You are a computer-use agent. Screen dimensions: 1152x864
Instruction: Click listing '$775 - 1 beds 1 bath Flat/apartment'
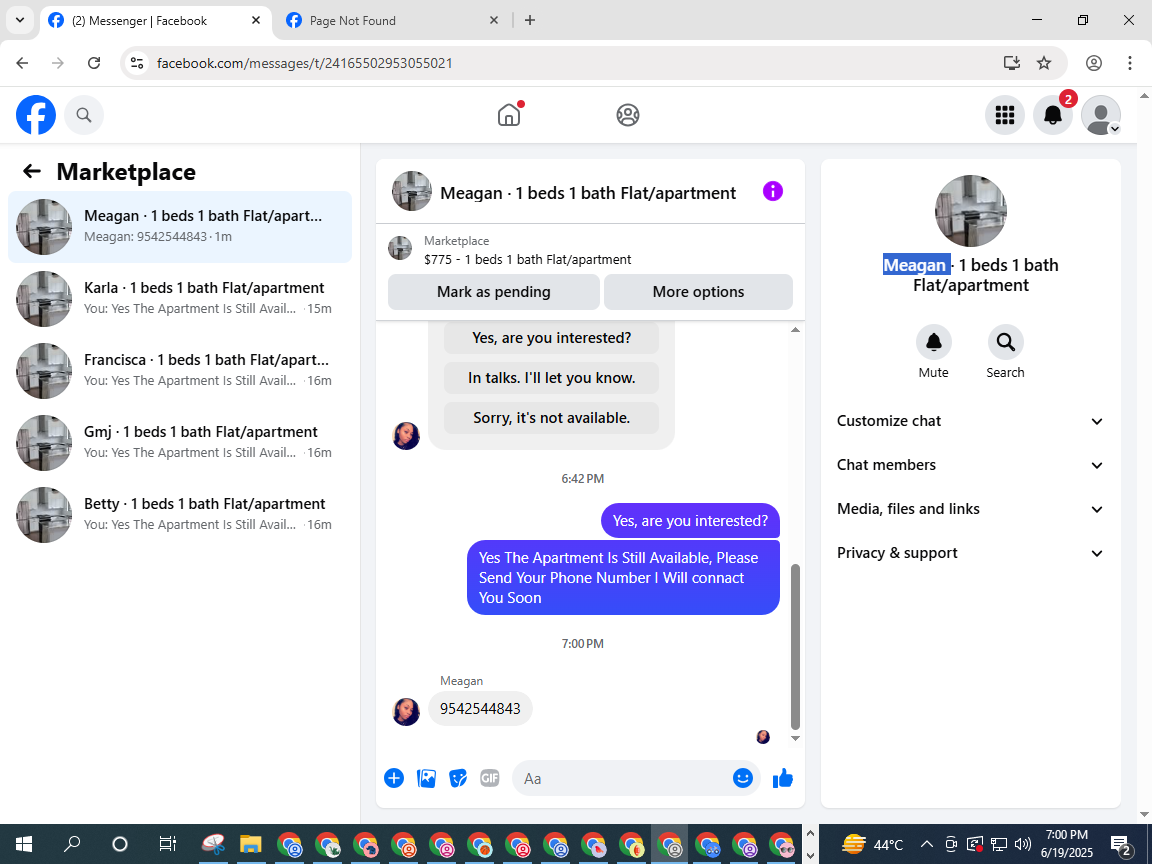(527, 259)
